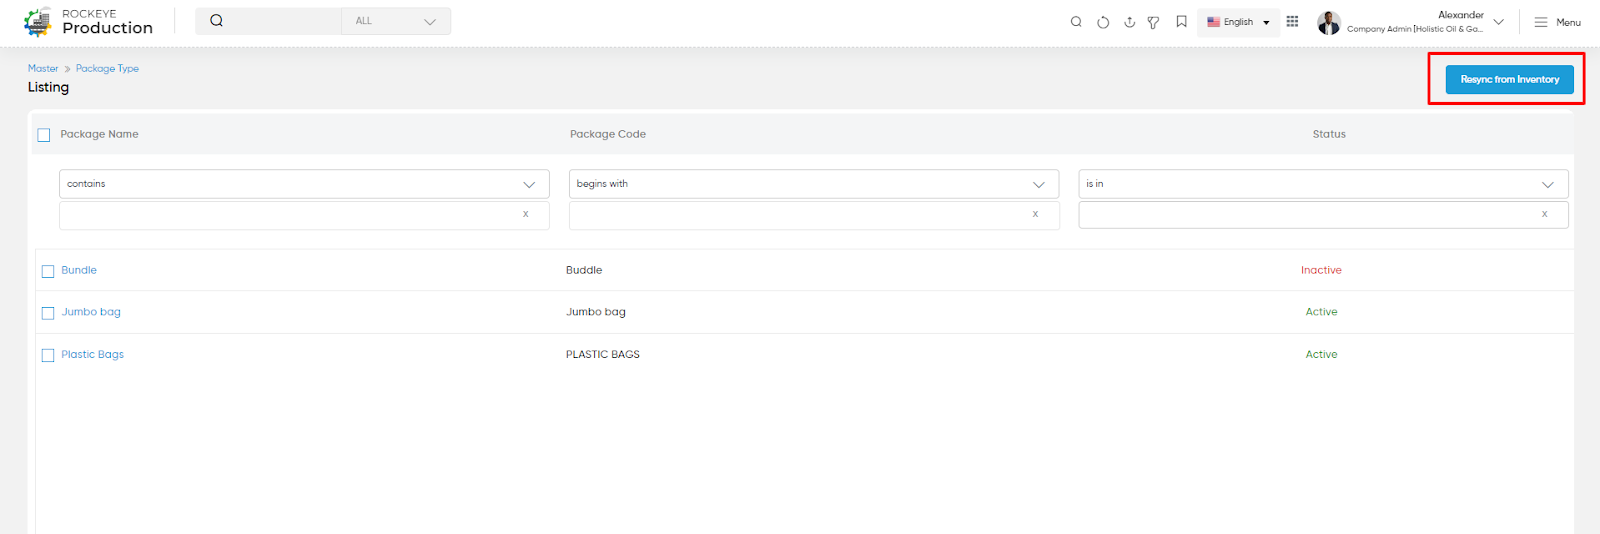Click the bookmark icon
The width and height of the screenshot is (1600, 534).
(x=1181, y=21)
